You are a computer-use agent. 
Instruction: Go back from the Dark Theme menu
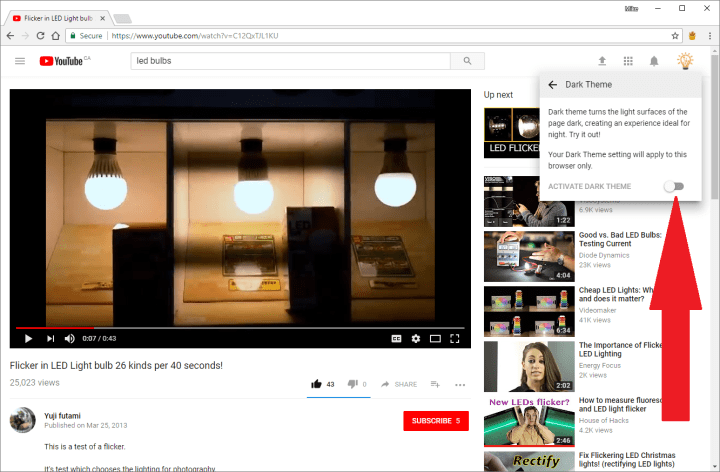click(x=552, y=85)
